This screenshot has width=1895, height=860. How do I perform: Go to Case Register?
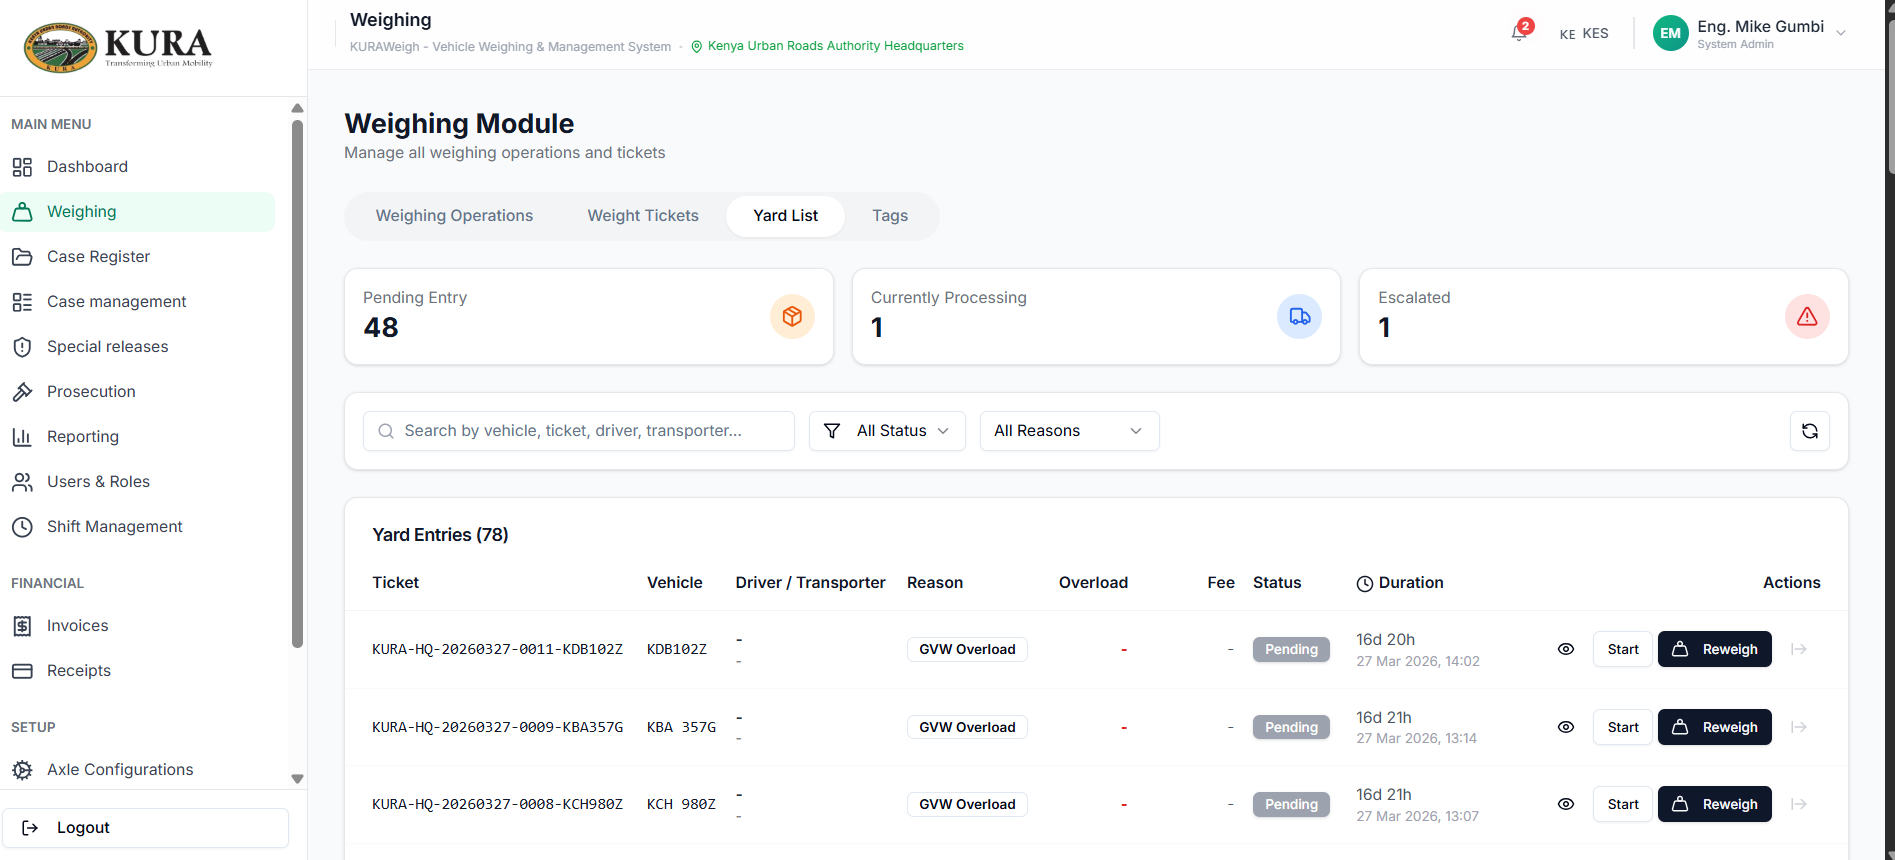tap(138, 257)
